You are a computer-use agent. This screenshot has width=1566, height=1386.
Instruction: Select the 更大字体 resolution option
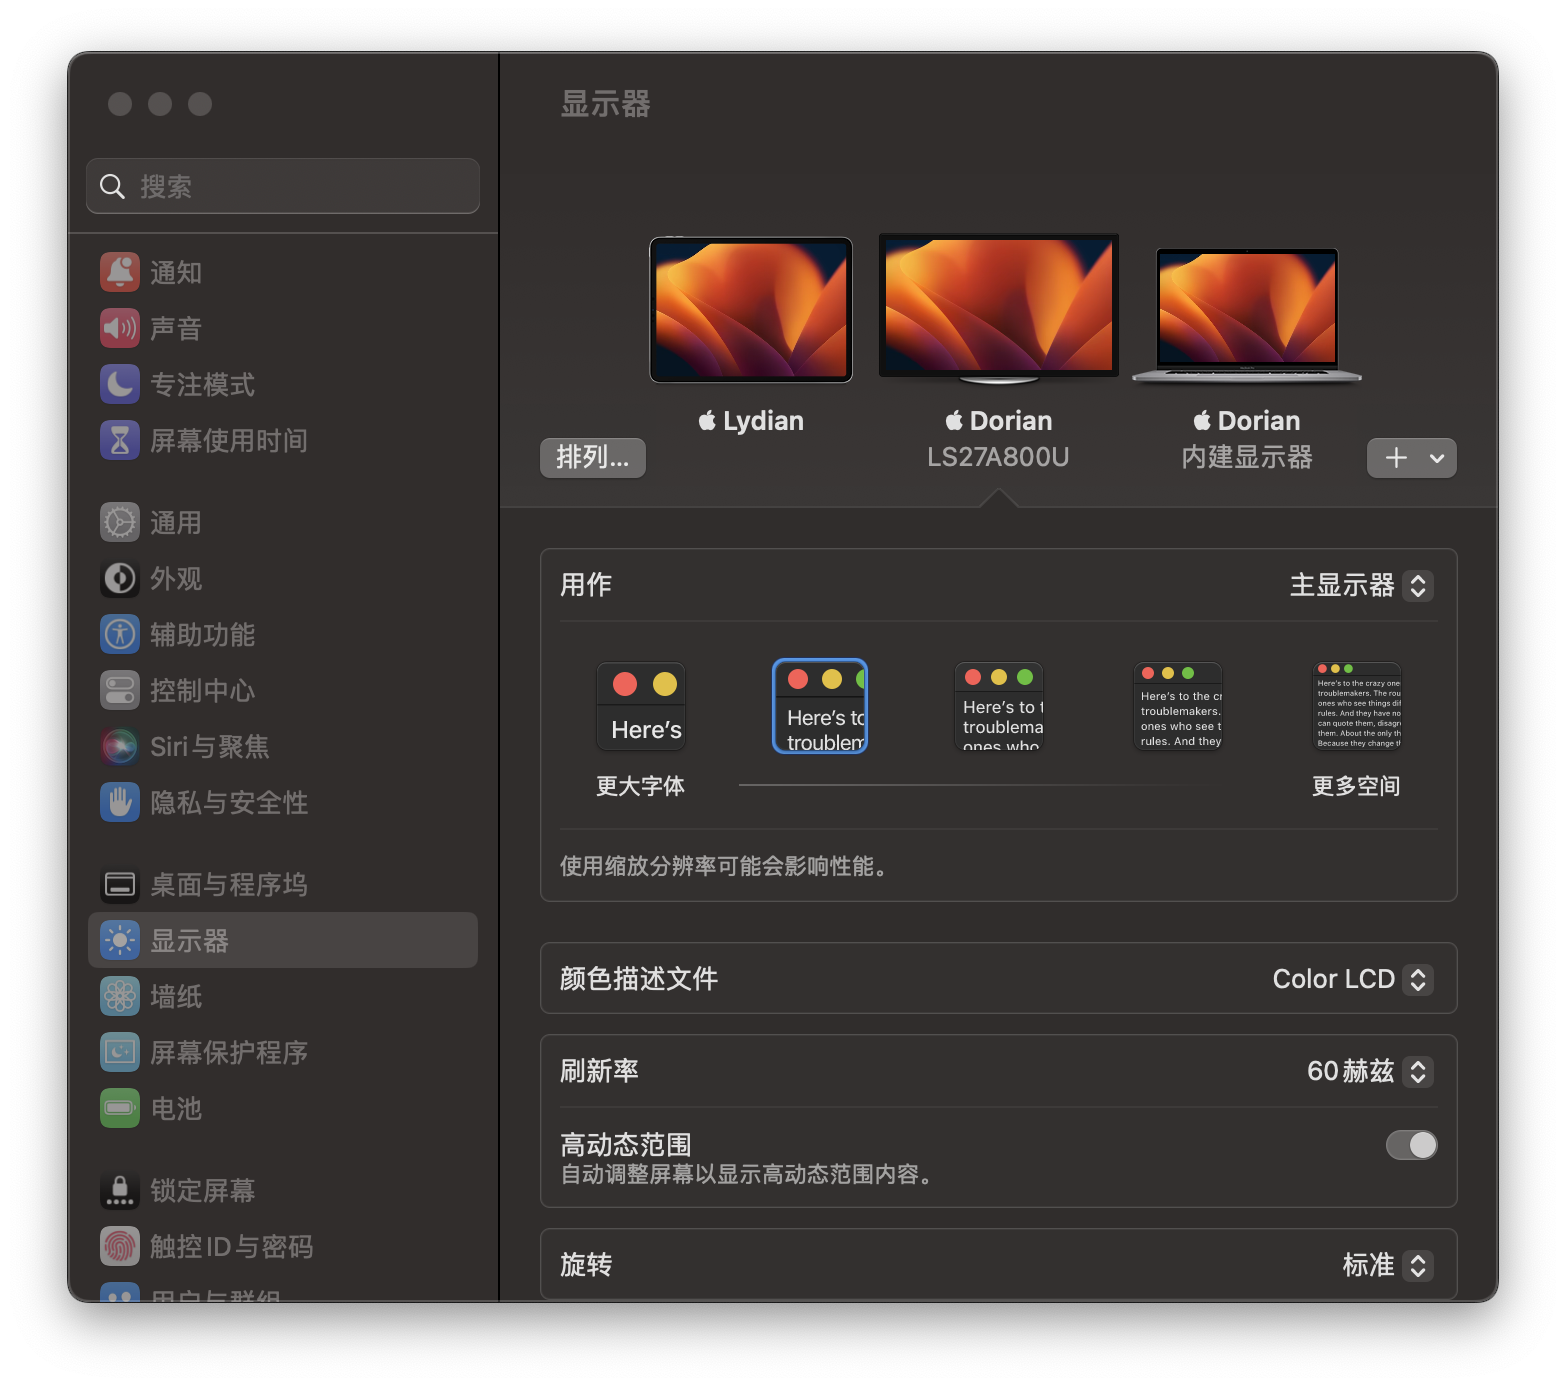(x=641, y=707)
